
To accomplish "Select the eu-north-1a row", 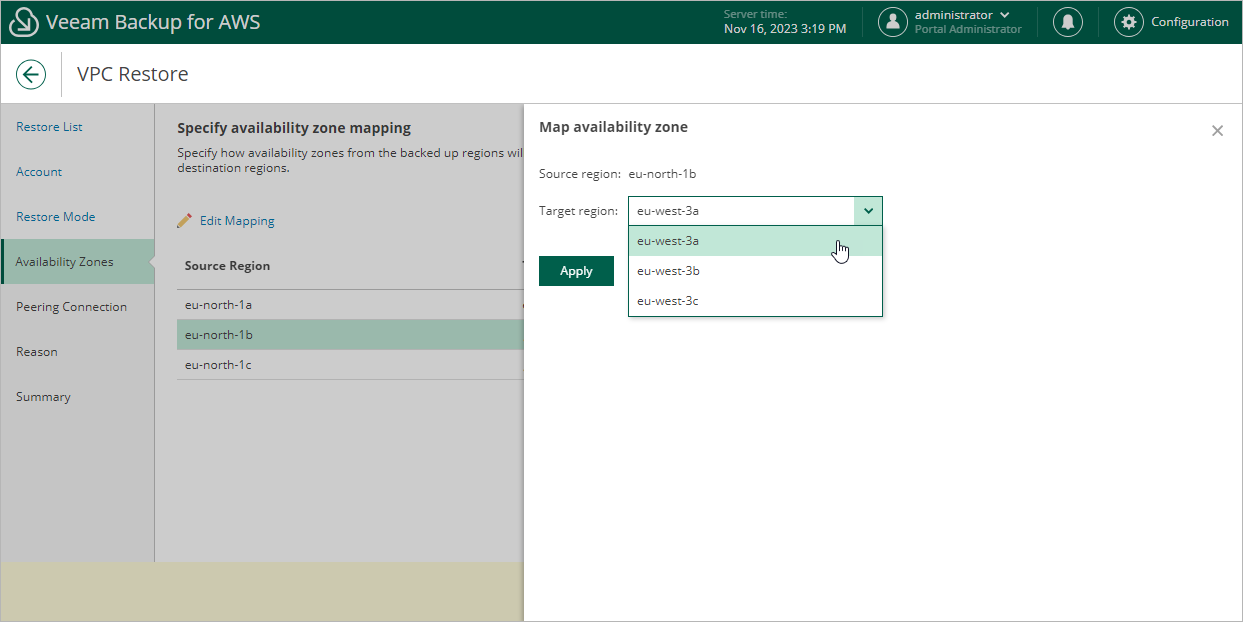I will (350, 305).
